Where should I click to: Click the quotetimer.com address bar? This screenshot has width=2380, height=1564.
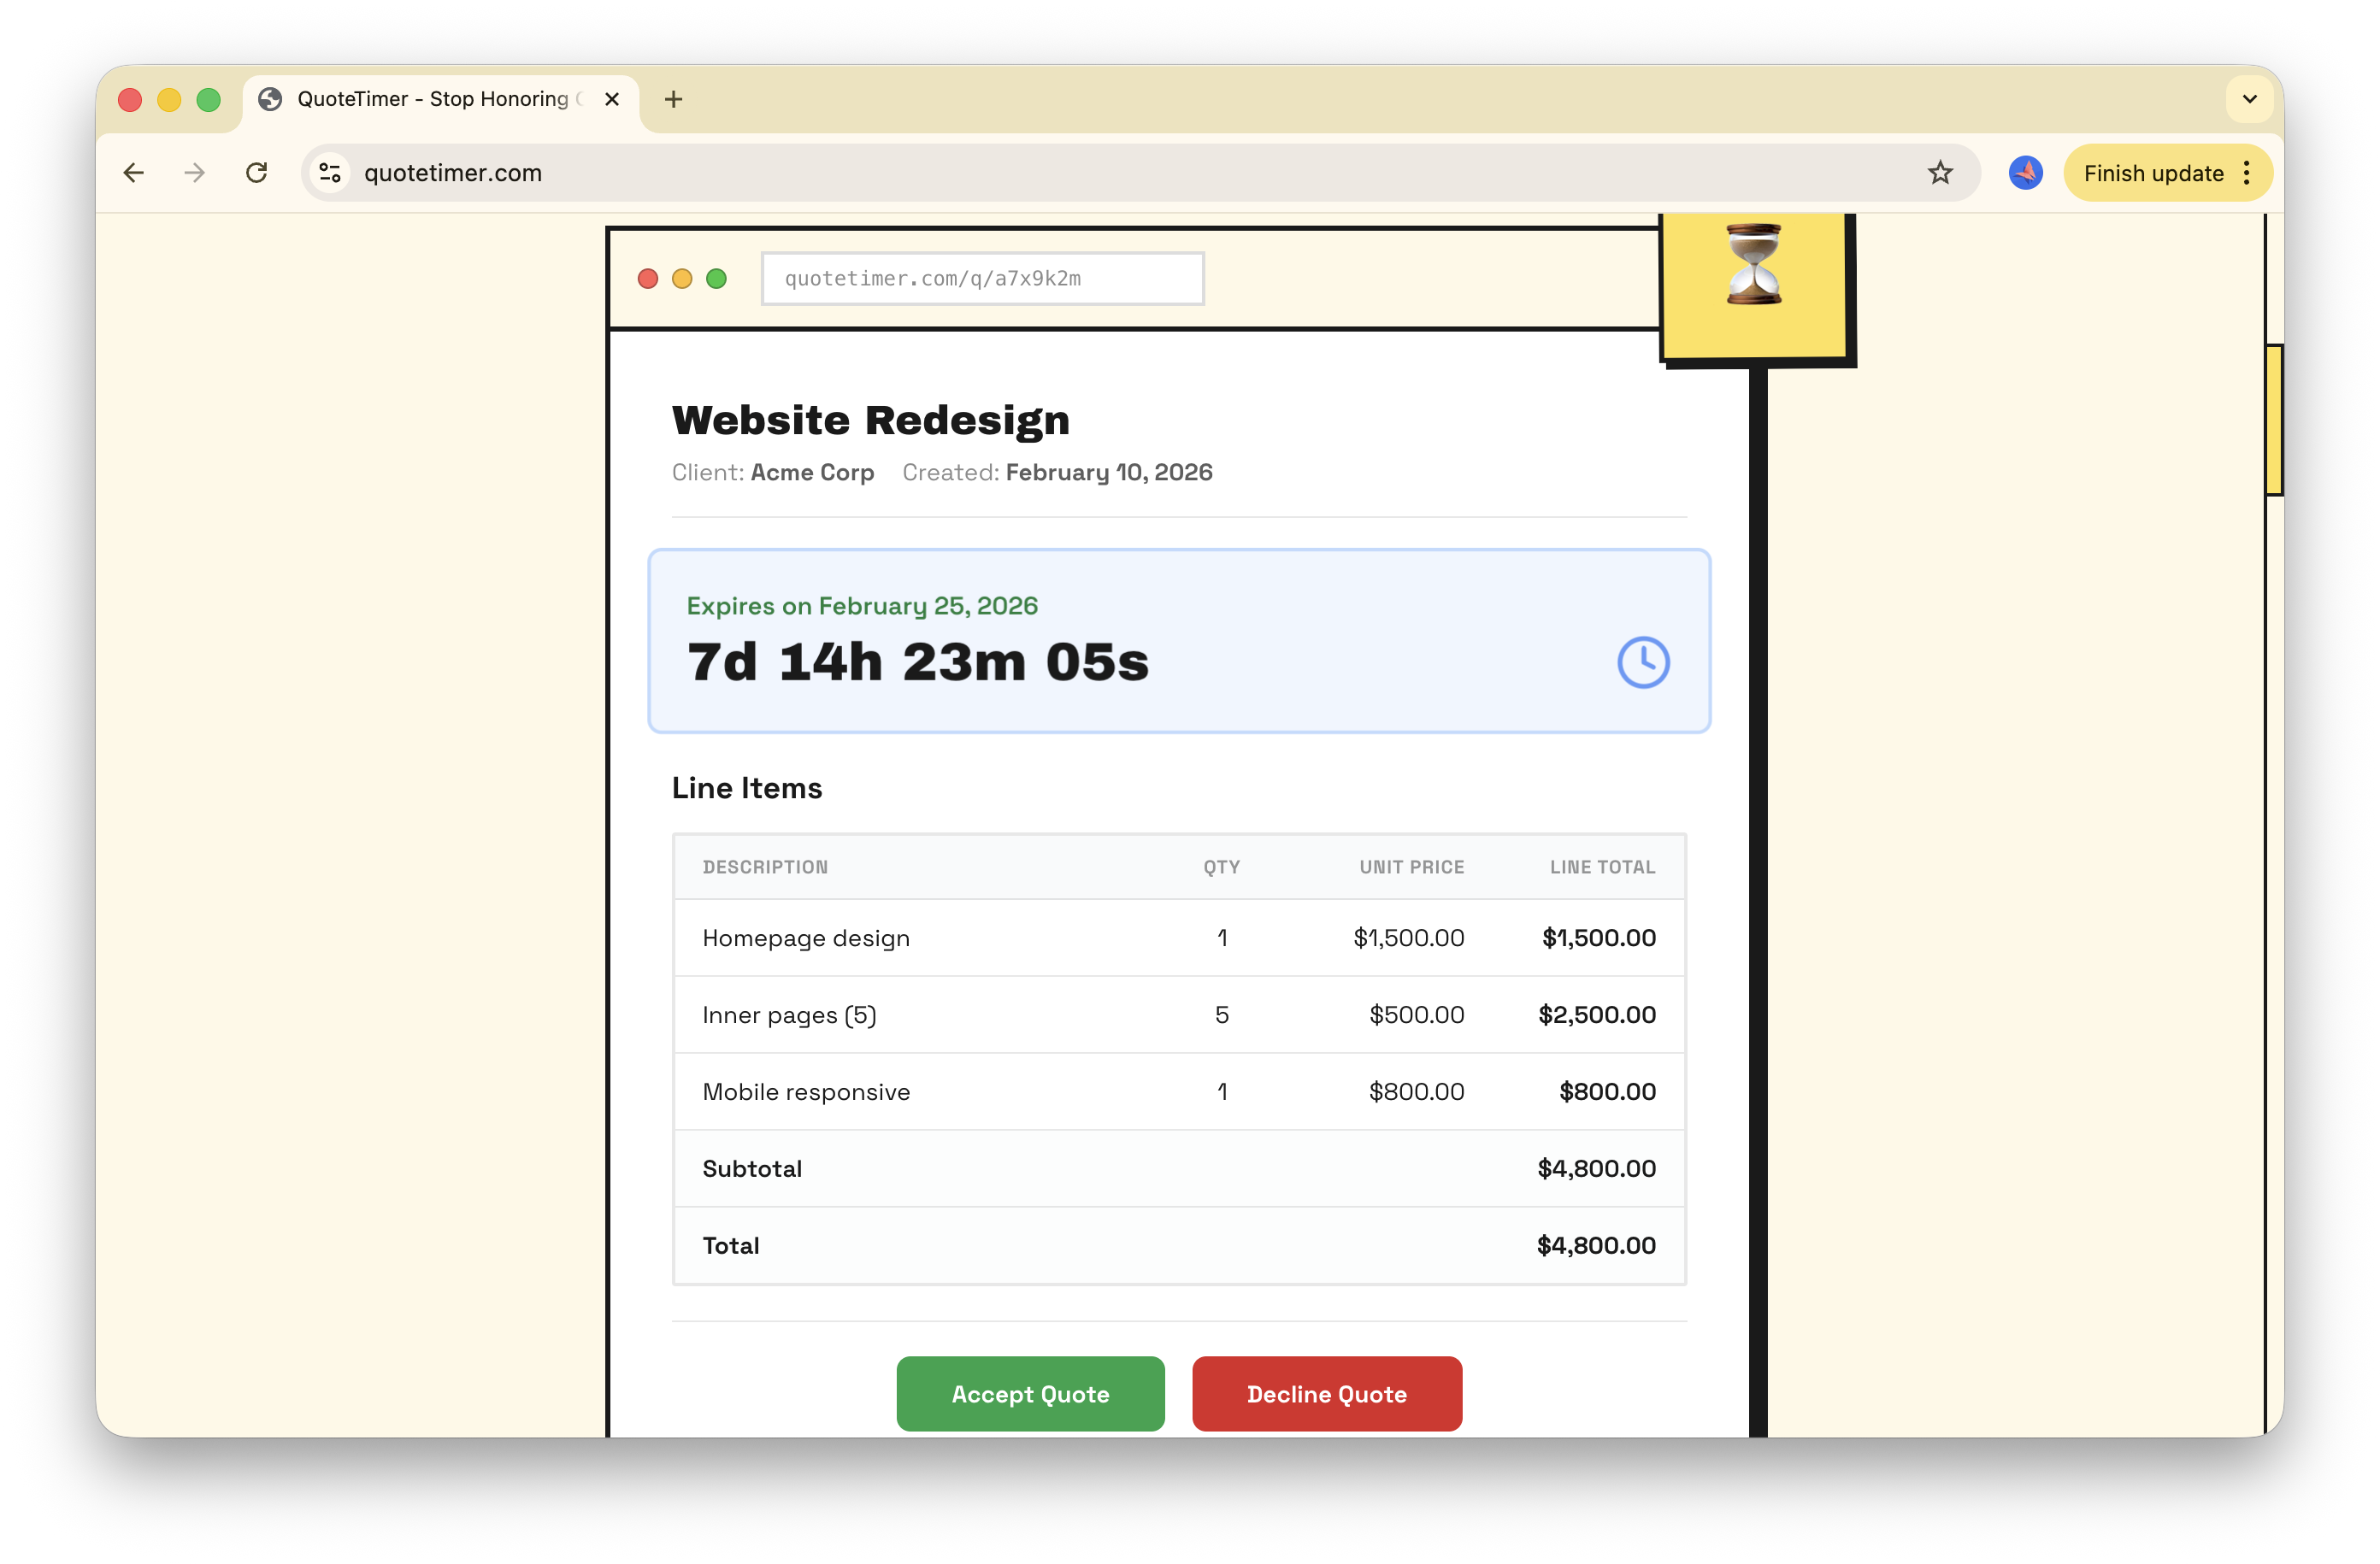pos(700,172)
